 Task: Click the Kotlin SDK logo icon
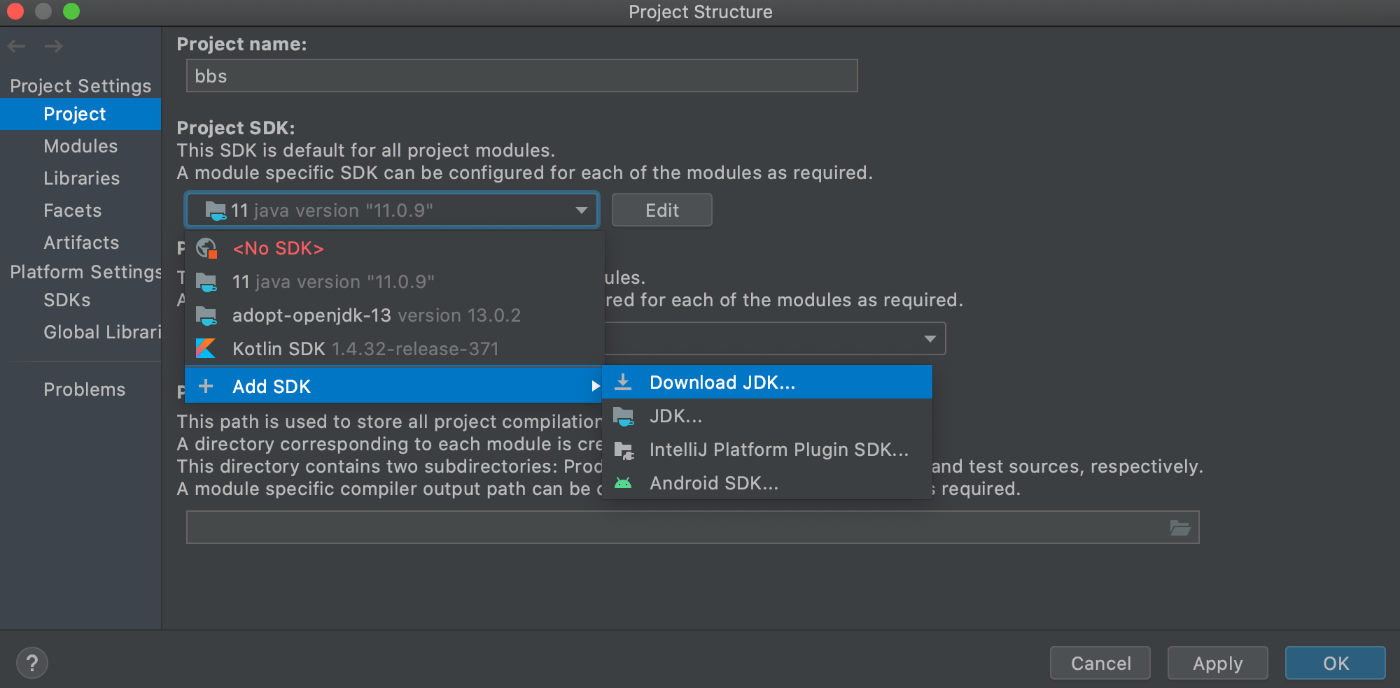pos(206,349)
